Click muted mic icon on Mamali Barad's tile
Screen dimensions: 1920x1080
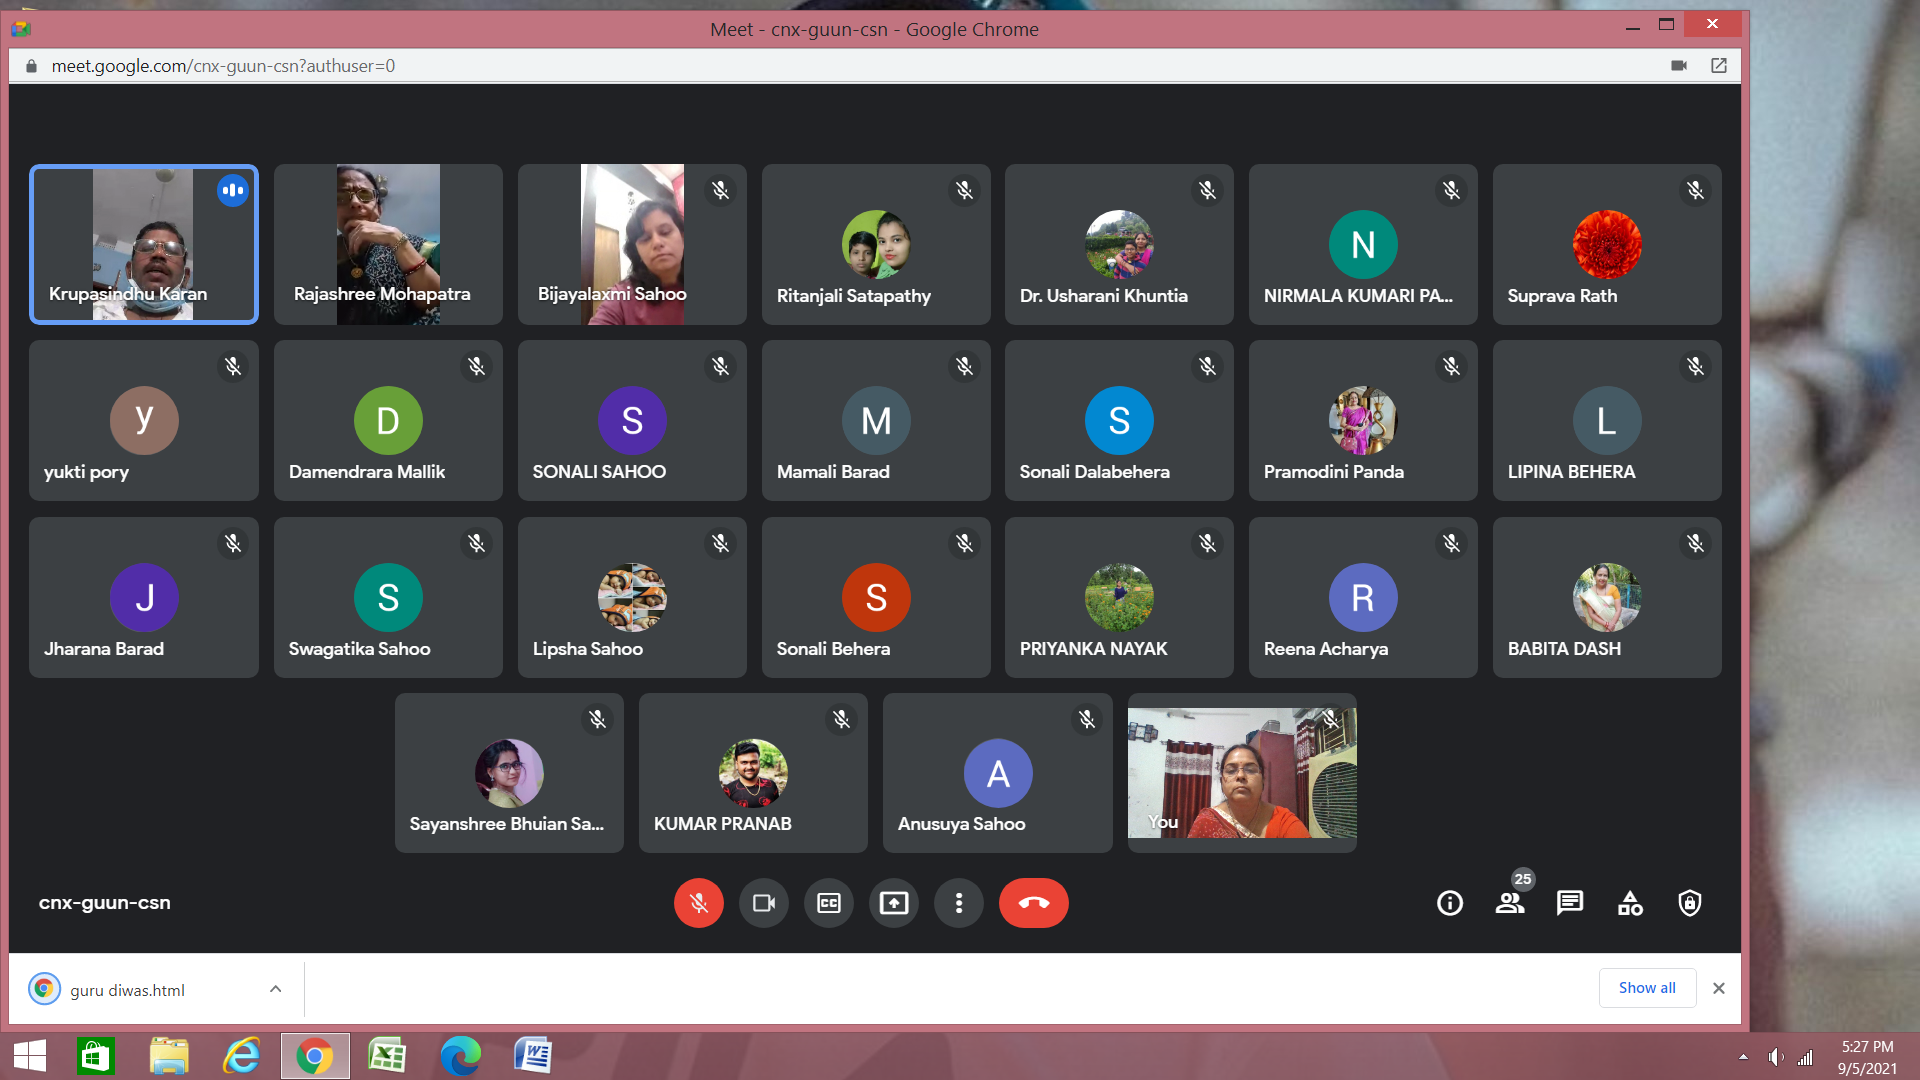(x=964, y=366)
